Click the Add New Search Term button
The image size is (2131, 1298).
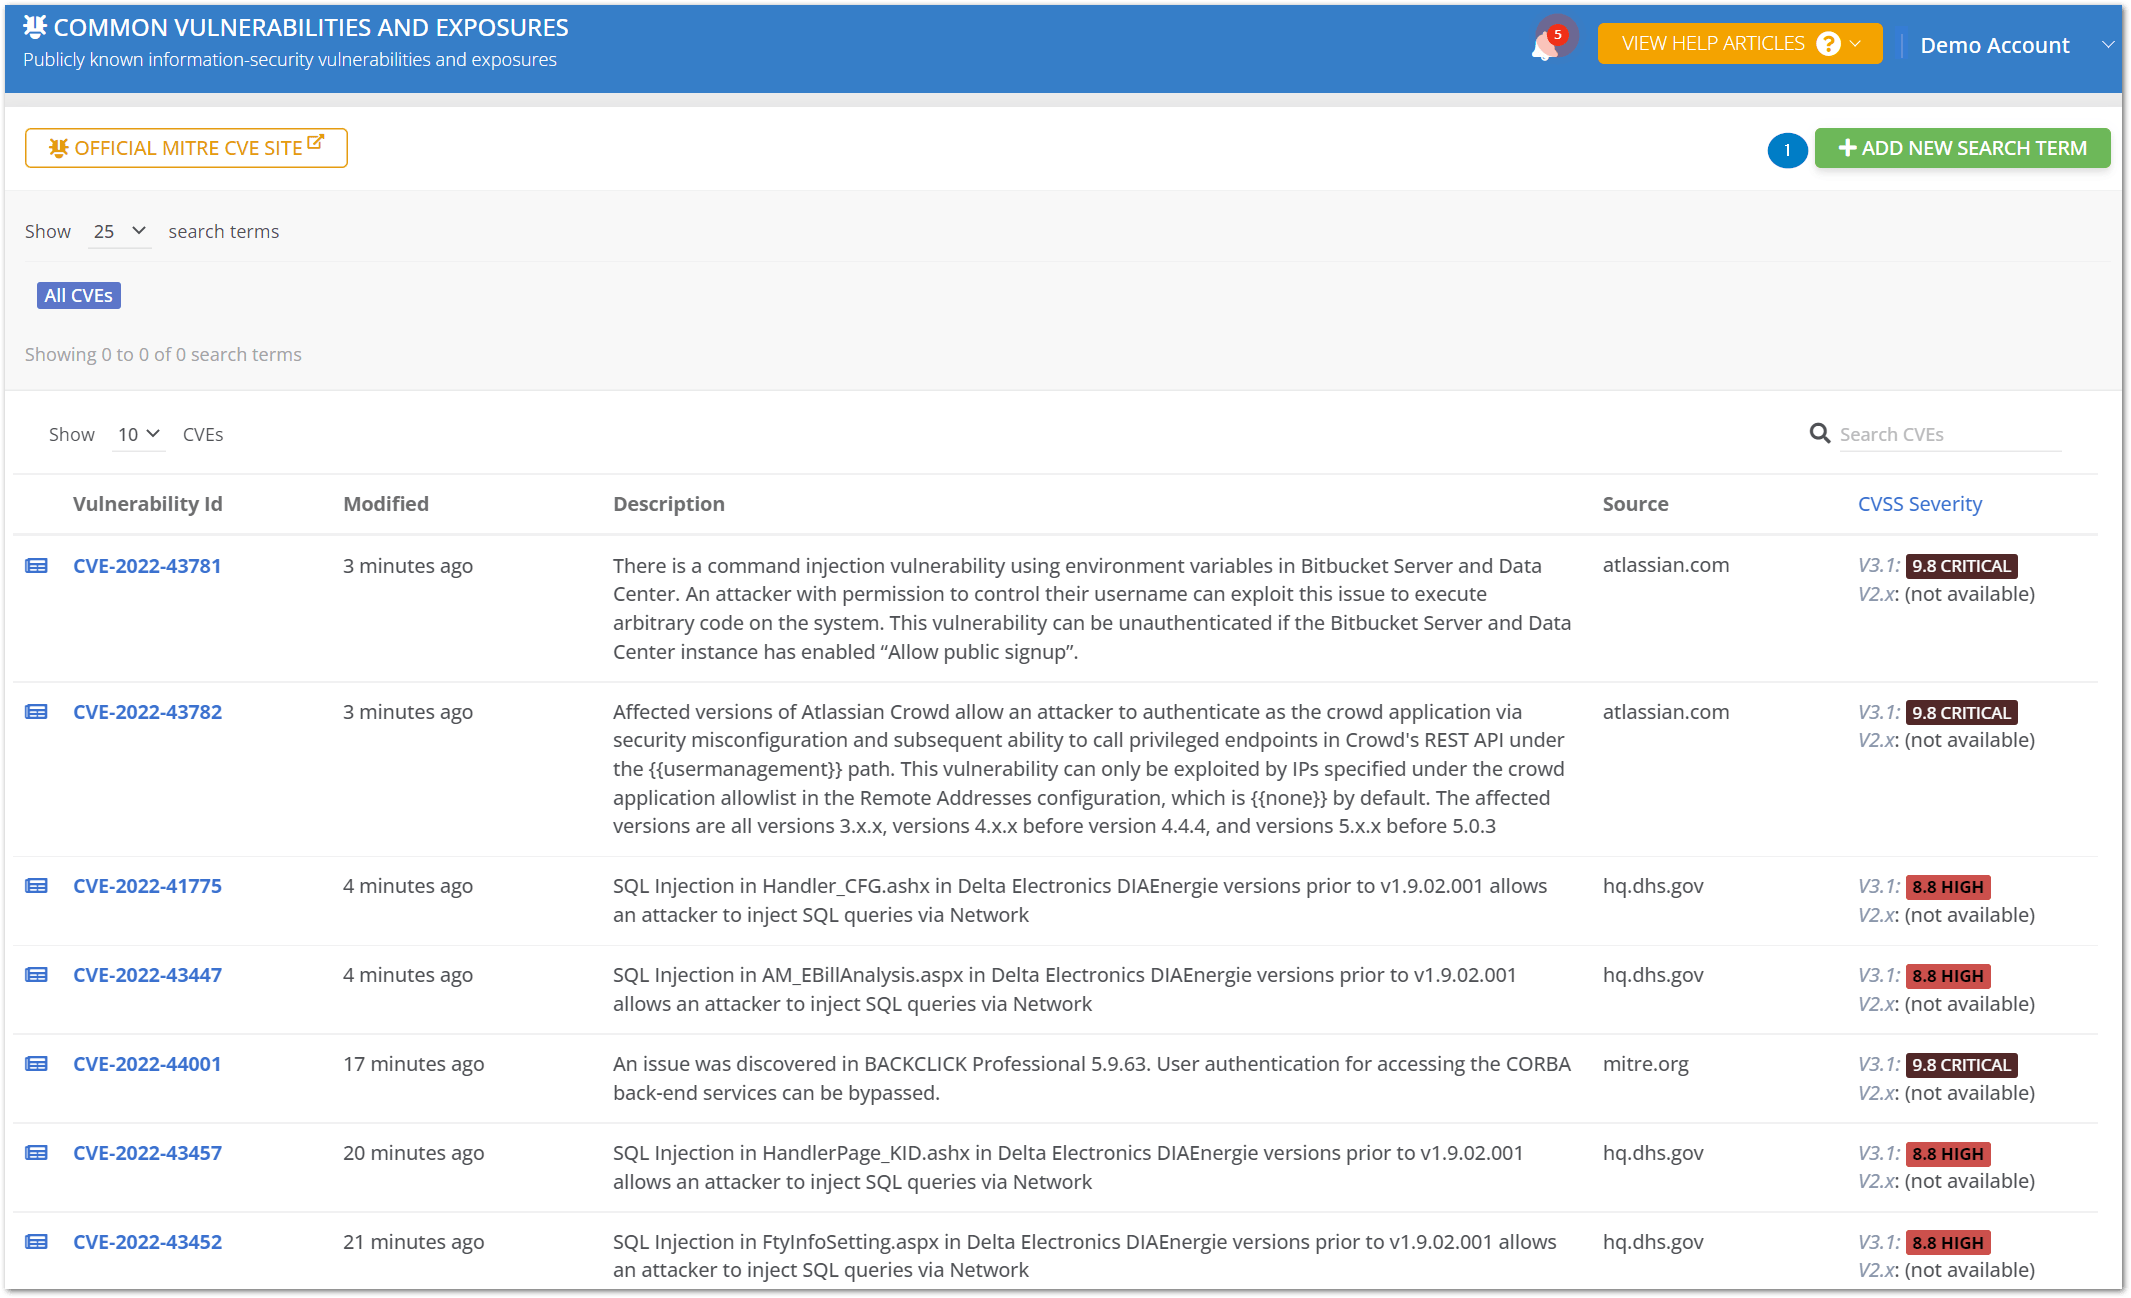coord(1962,147)
